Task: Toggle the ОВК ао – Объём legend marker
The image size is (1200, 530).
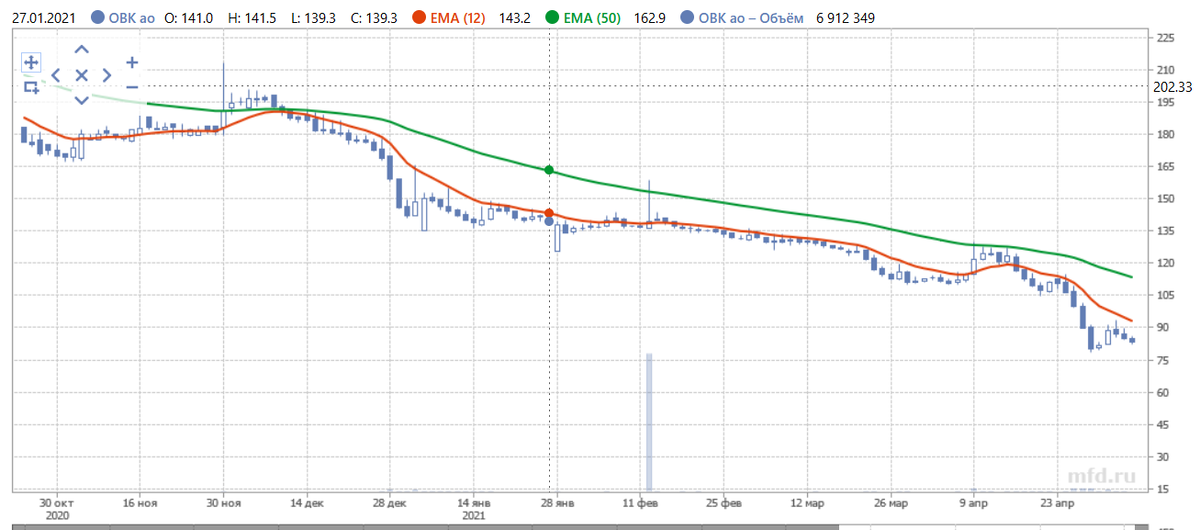Action: click(685, 17)
